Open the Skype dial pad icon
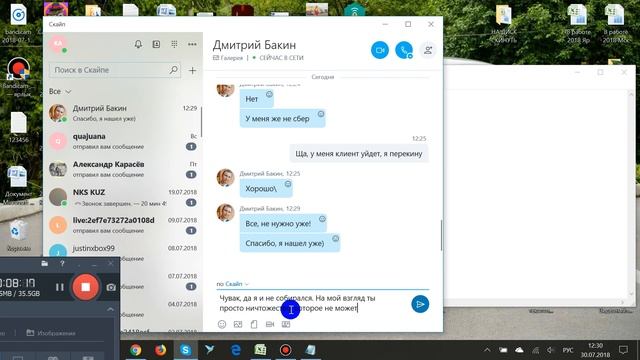The height and width of the screenshot is (360, 640). click(x=174, y=44)
